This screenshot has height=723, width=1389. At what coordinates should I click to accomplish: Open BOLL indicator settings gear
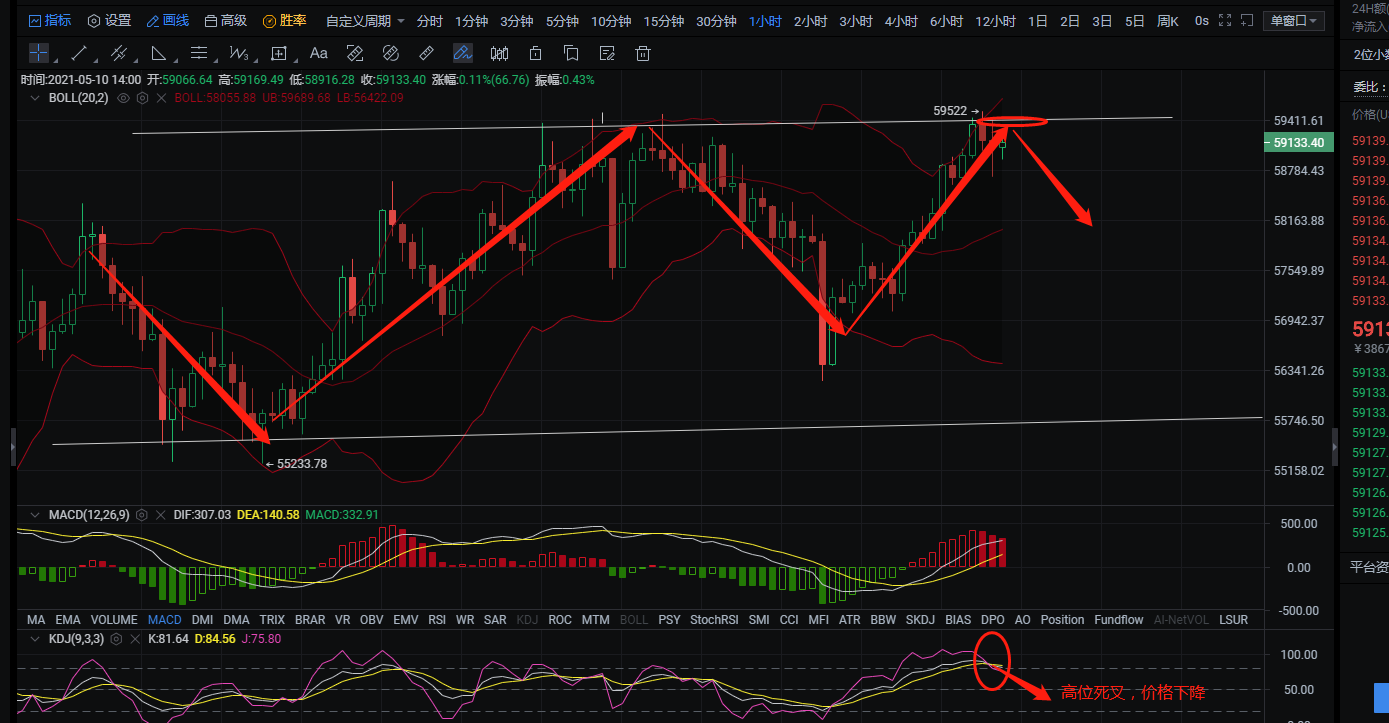point(143,98)
